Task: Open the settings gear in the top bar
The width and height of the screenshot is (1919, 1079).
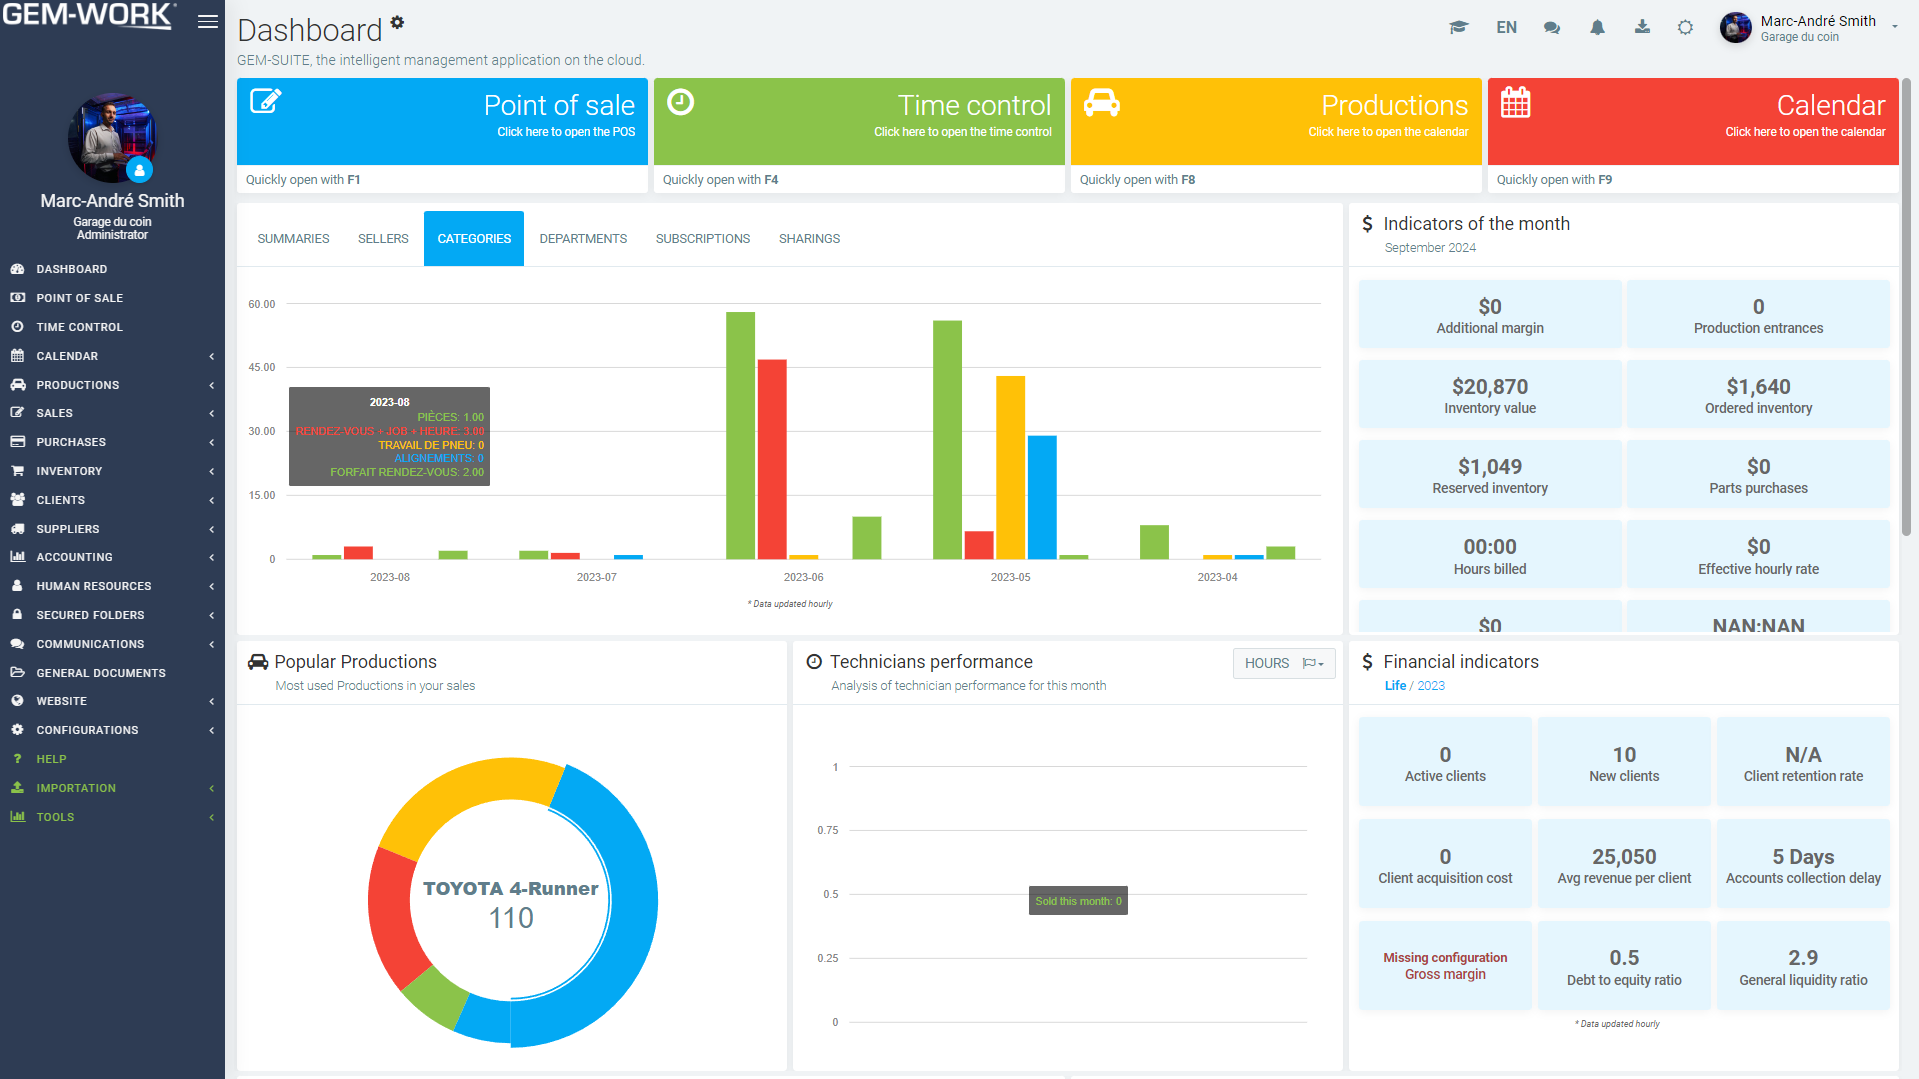Action: (1686, 27)
